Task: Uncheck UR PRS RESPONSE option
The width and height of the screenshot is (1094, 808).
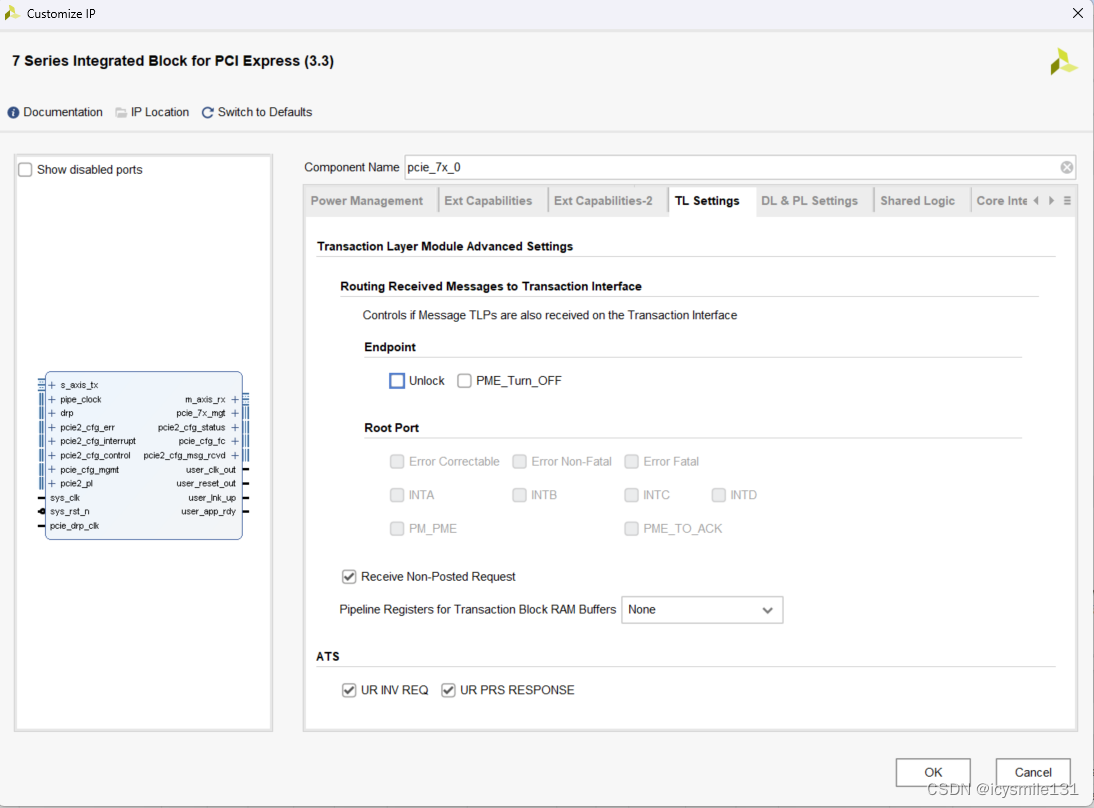Action: click(448, 690)
